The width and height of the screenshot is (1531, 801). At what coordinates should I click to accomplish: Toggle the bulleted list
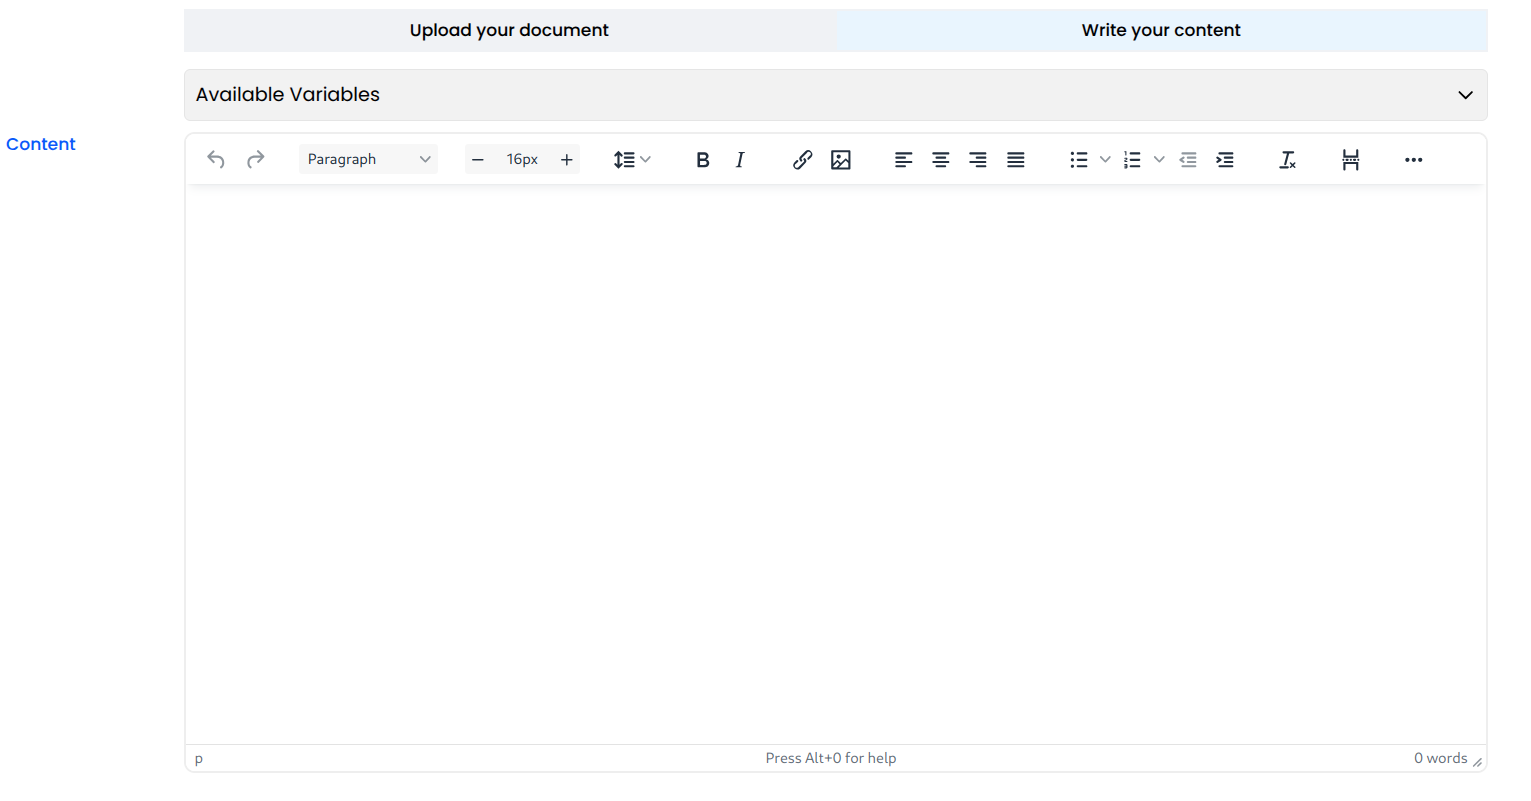click(x=1078, y=159)
